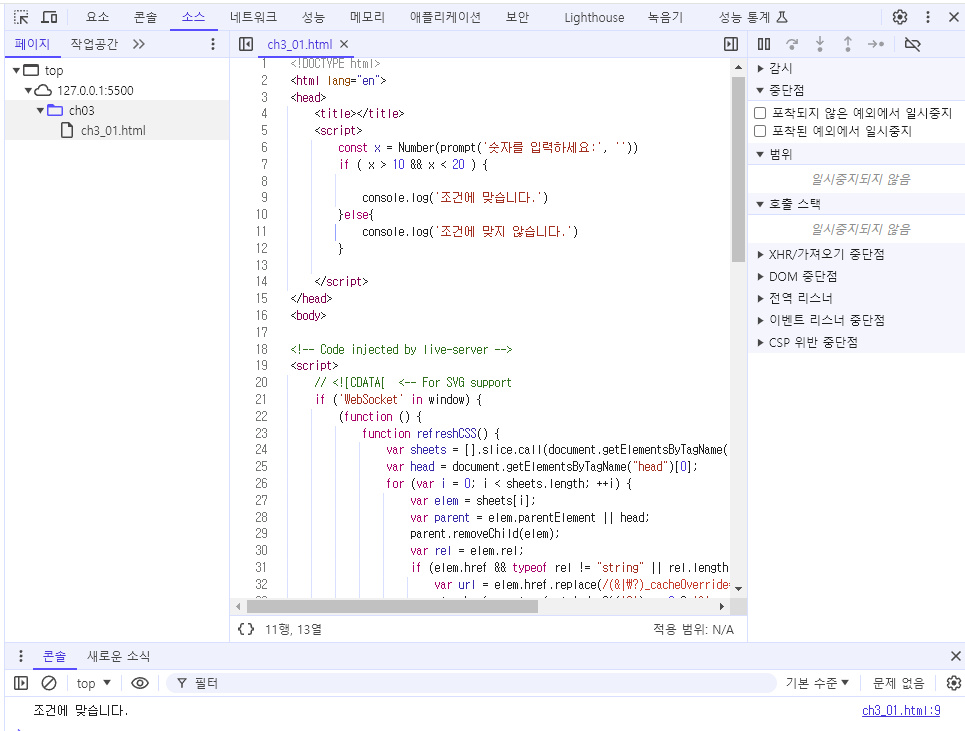Click the editor vertical scrollbar thumb
This screenshot has height=731, width=965.
coord(739,169)
